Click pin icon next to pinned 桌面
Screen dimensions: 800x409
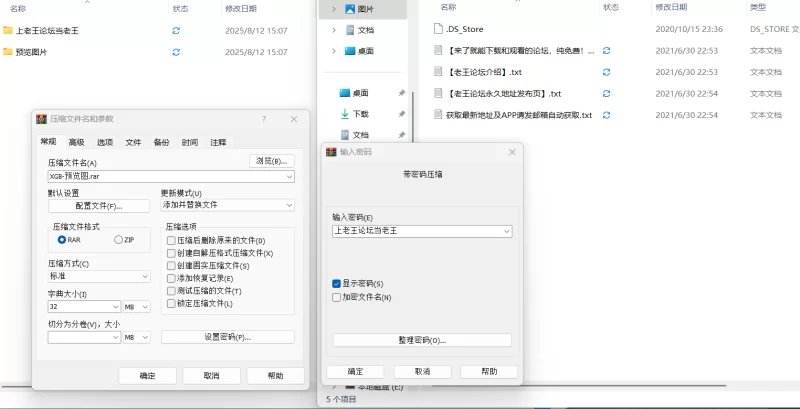click(402, 93)
